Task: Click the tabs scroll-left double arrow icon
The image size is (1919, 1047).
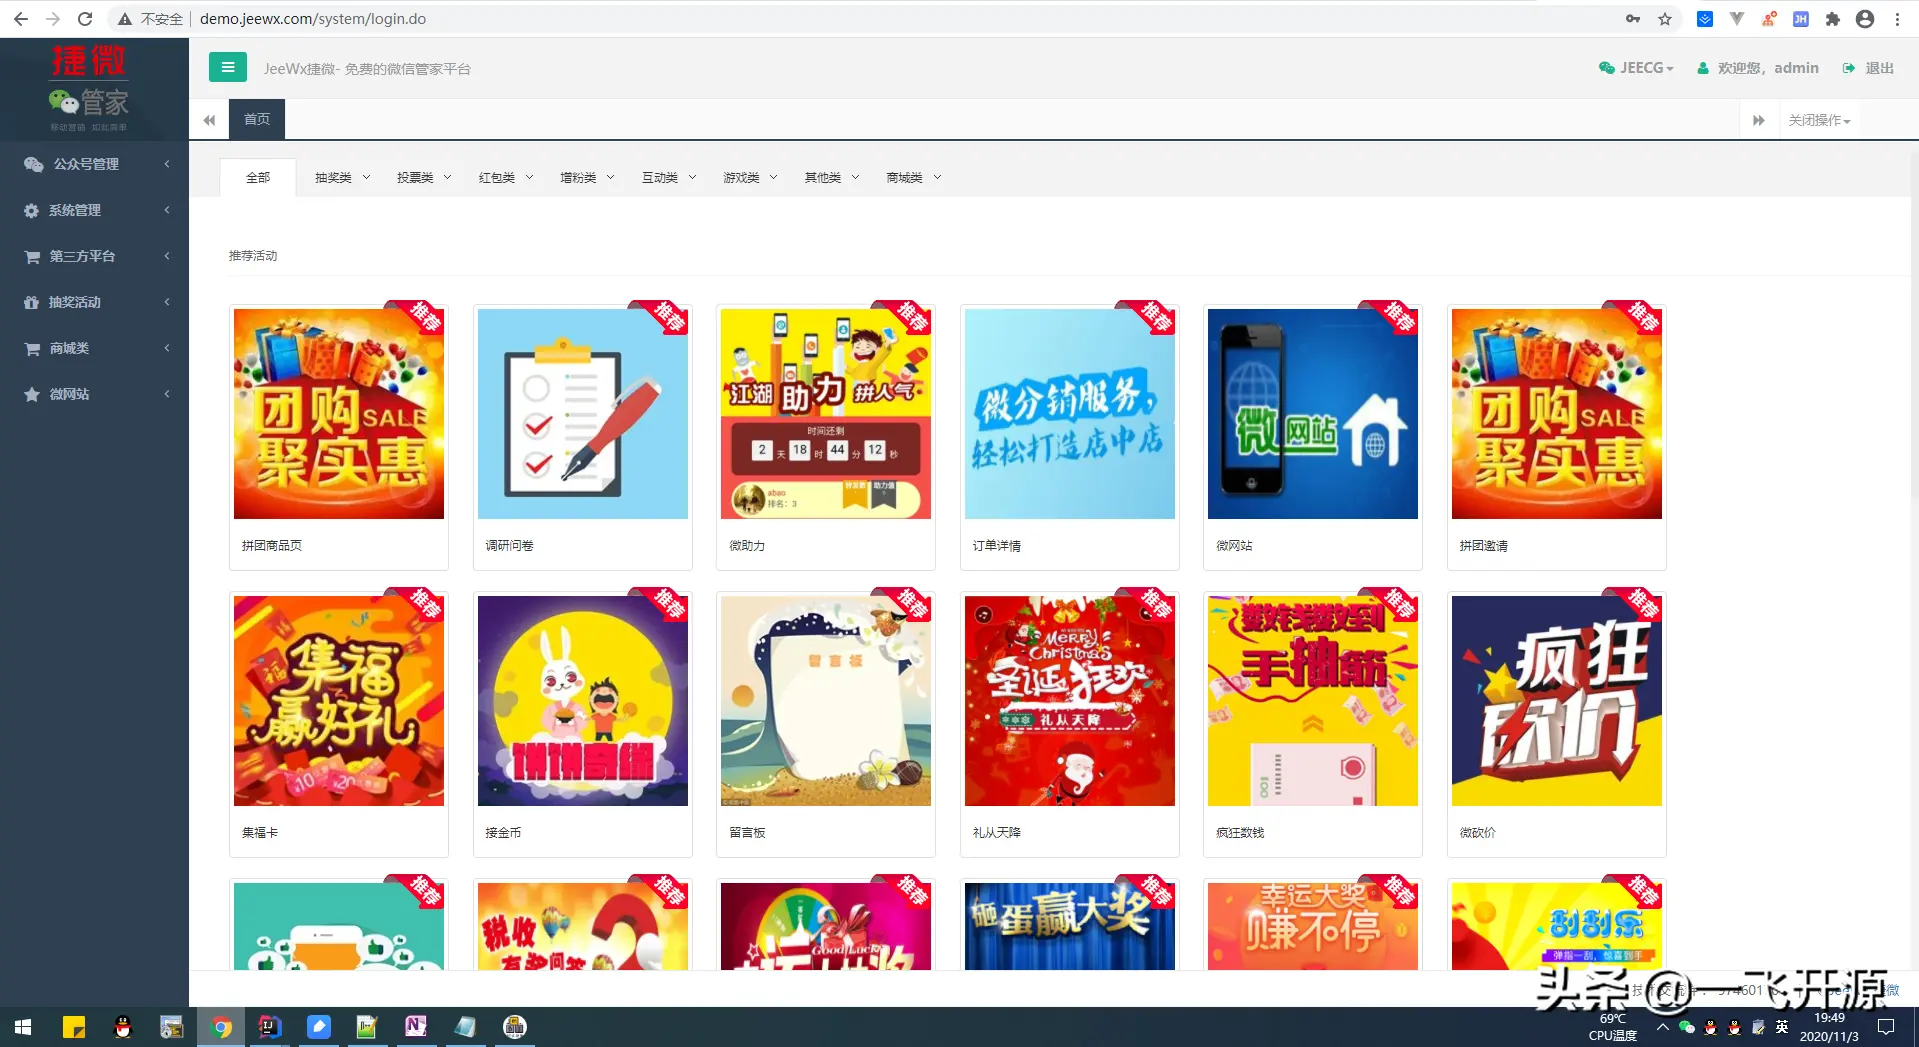Action: [x=209, y=120]
